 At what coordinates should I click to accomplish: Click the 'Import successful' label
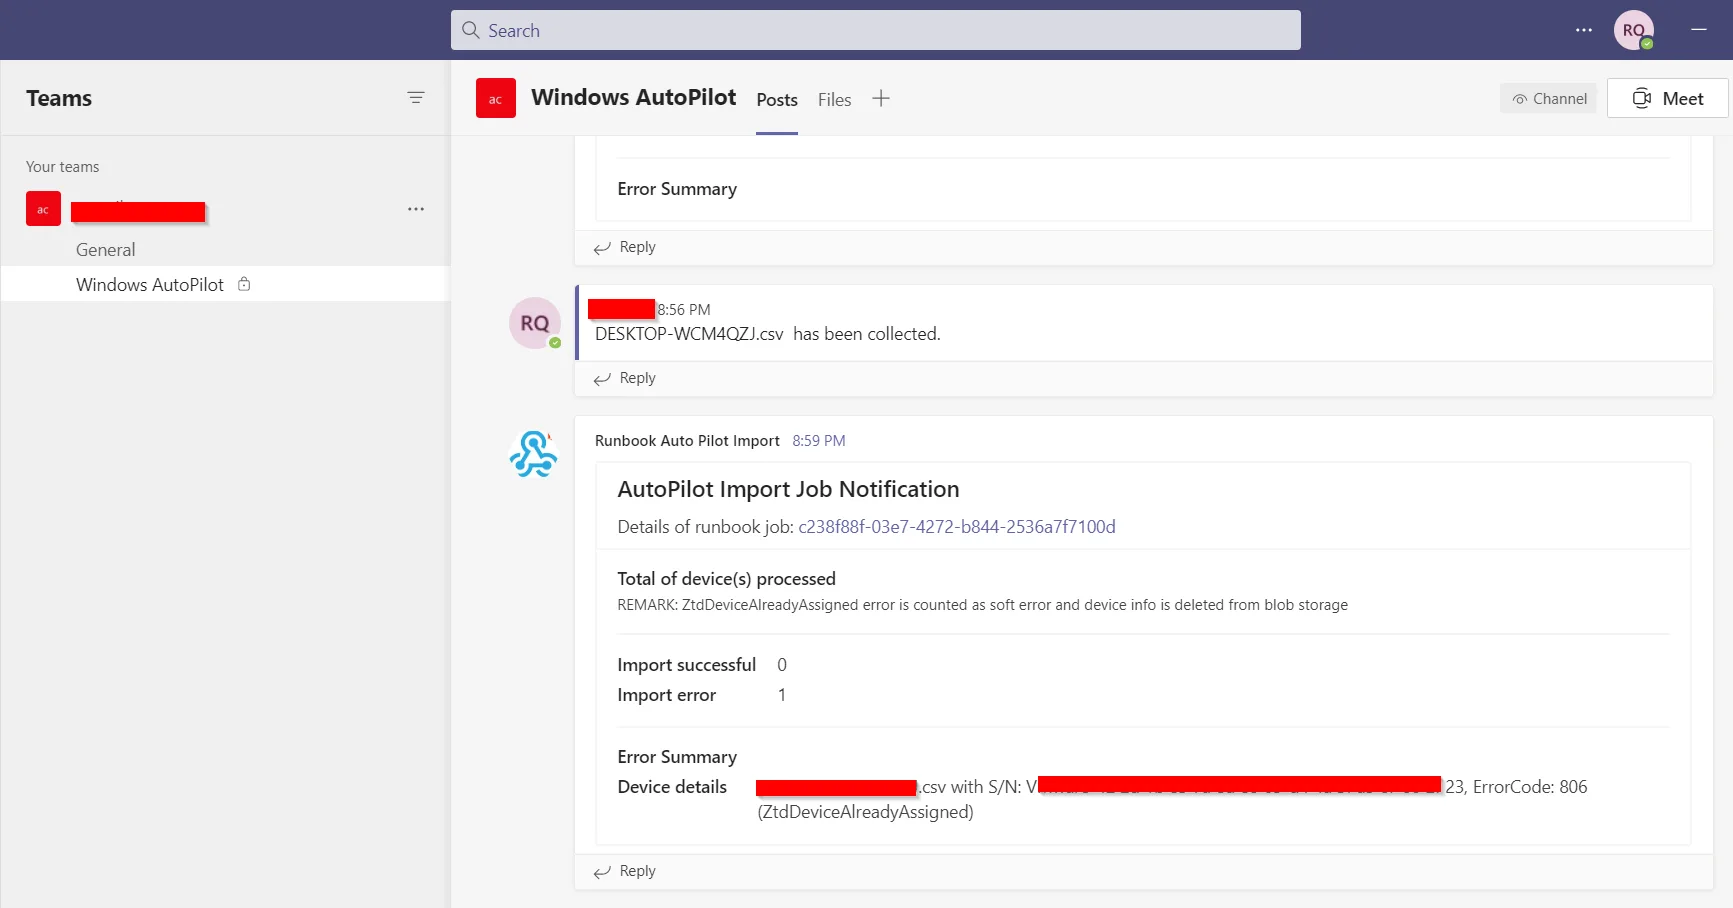tap(687, 665)
